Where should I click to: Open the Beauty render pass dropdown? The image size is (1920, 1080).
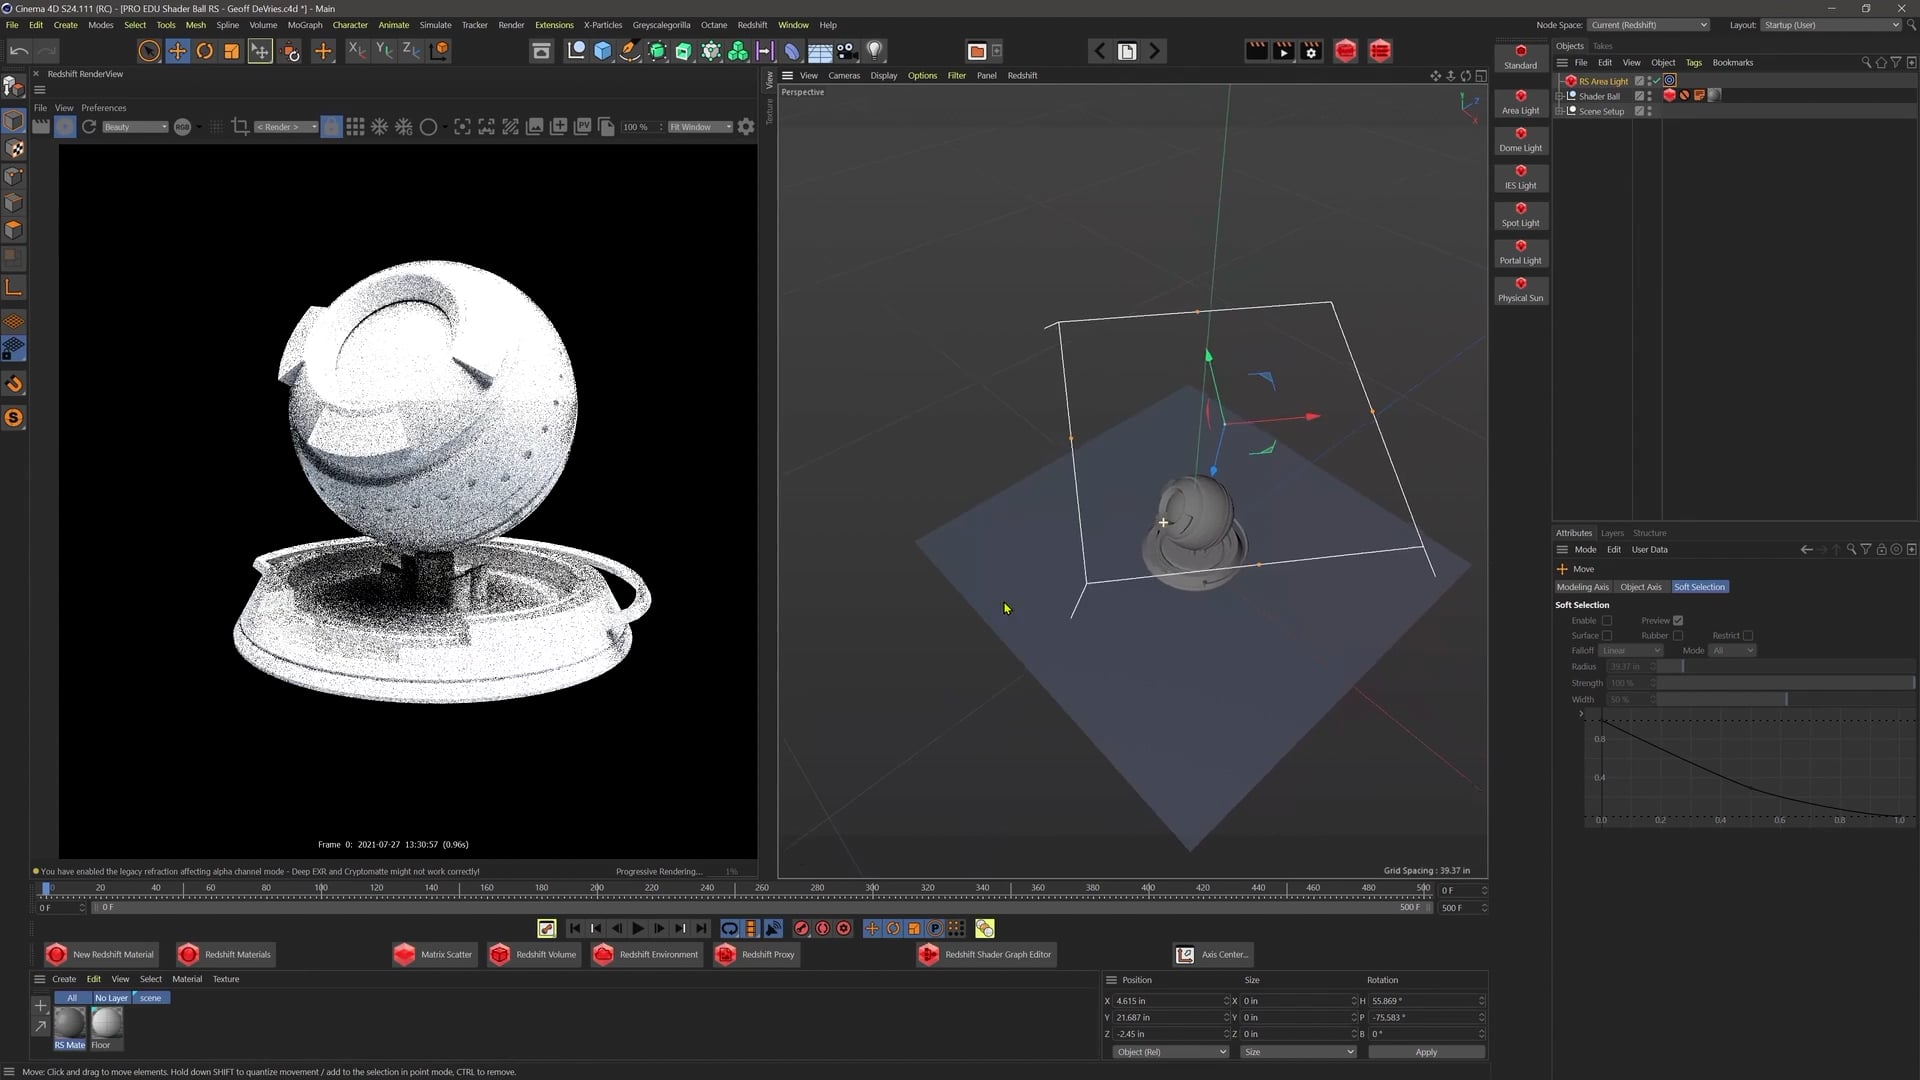pos(136,127)
